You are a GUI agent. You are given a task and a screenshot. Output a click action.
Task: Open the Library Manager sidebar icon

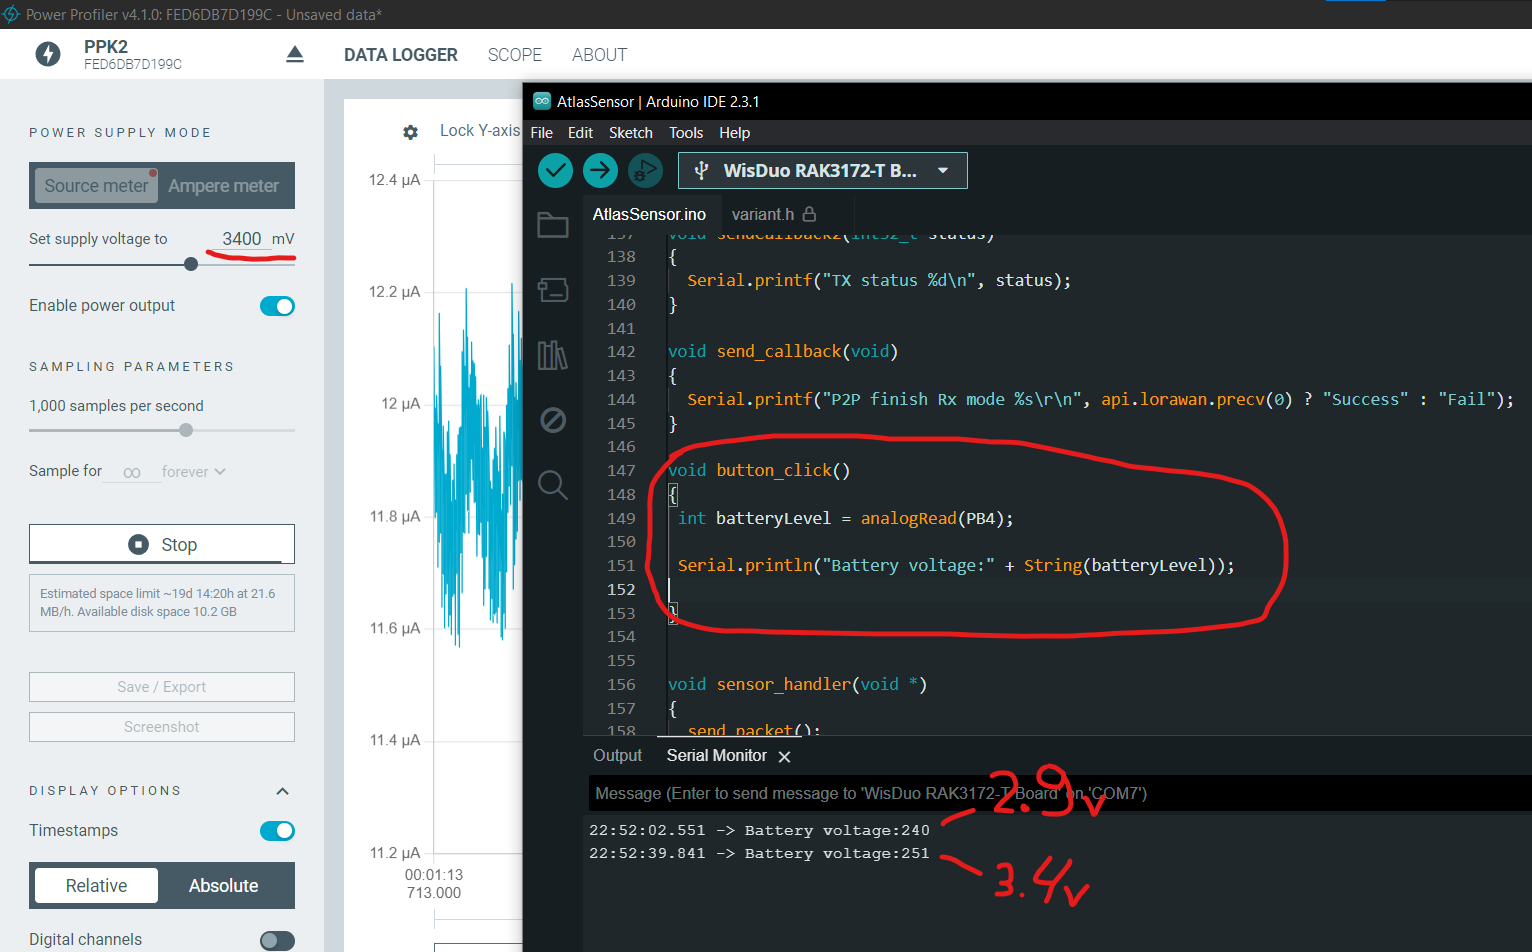tap(553, 355)
